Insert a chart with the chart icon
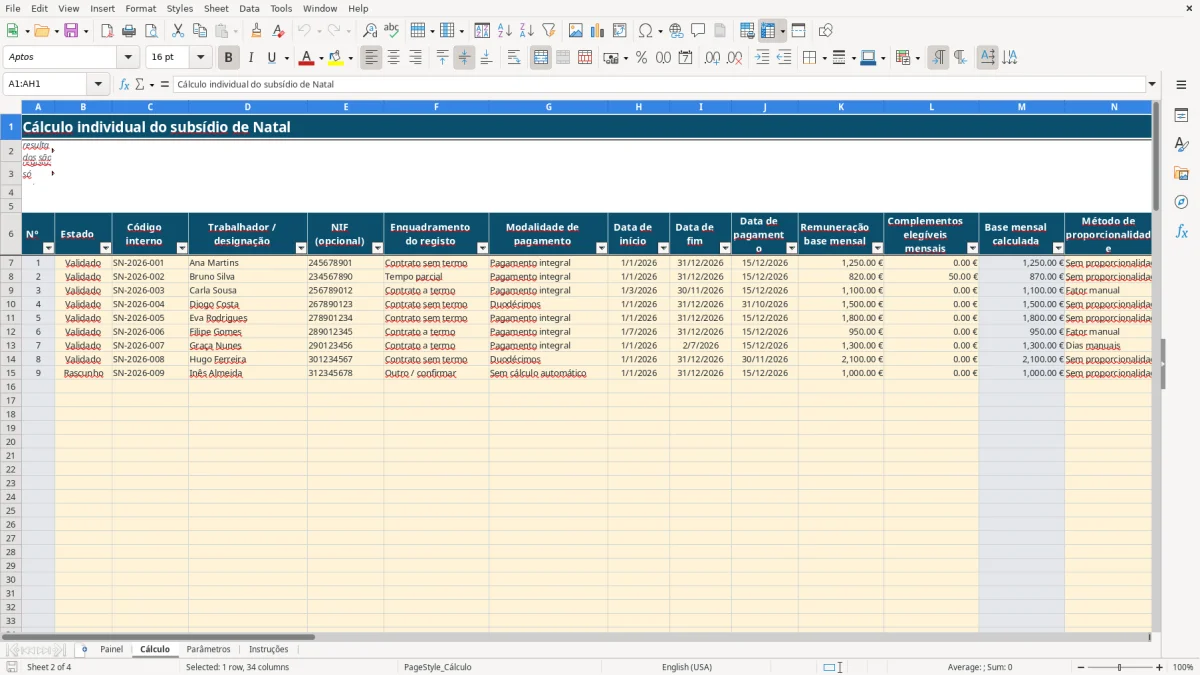1200x675 pixels. 597,31
